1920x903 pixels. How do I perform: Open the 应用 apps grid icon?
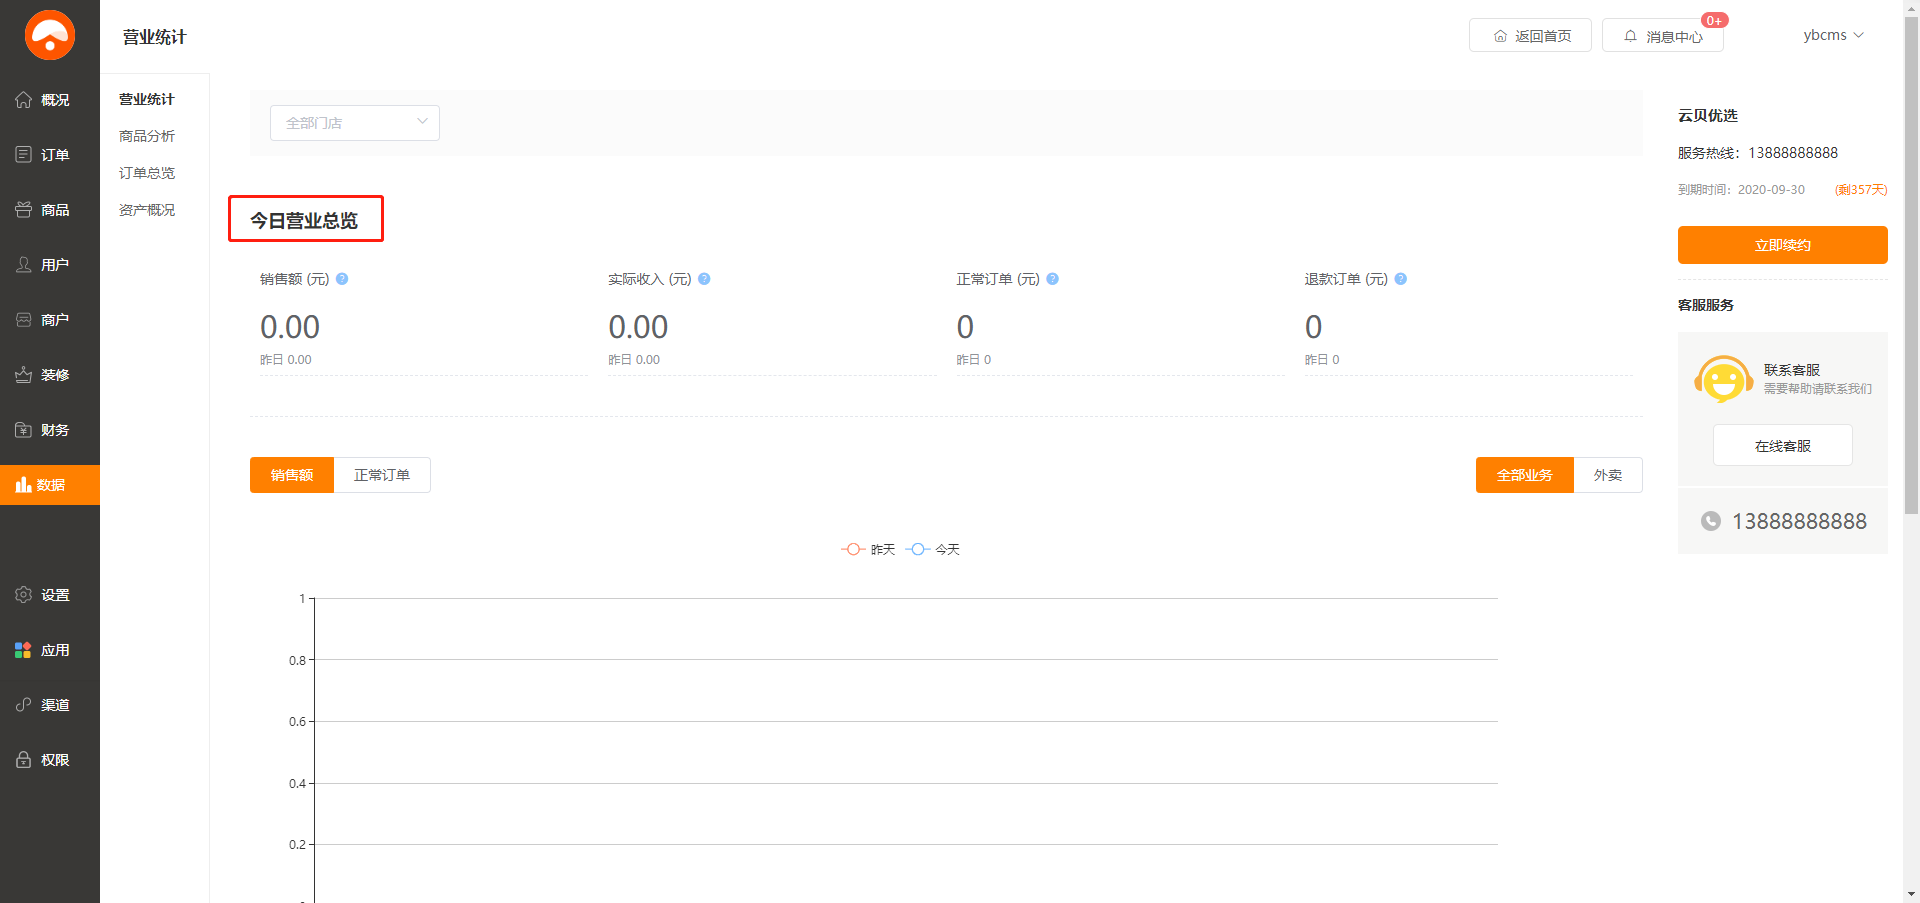tap(24, 650)
